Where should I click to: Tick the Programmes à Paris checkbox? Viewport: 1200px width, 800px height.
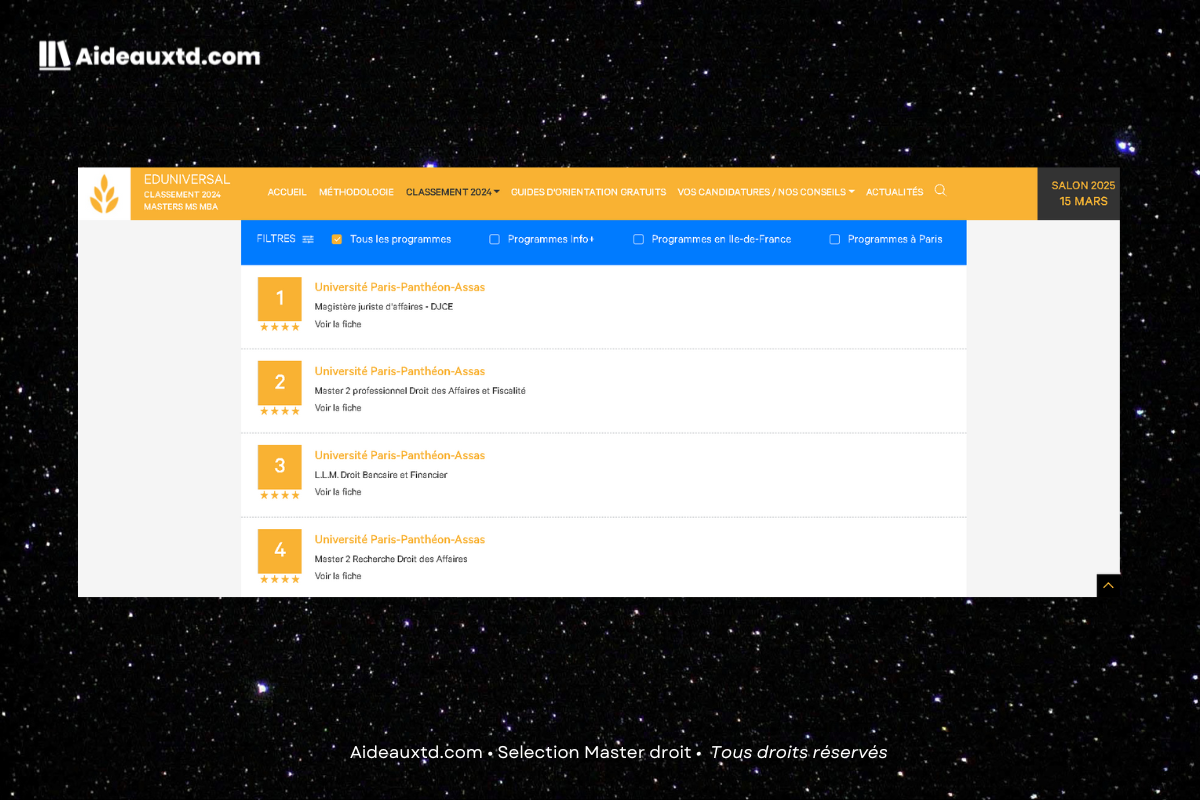834,239
